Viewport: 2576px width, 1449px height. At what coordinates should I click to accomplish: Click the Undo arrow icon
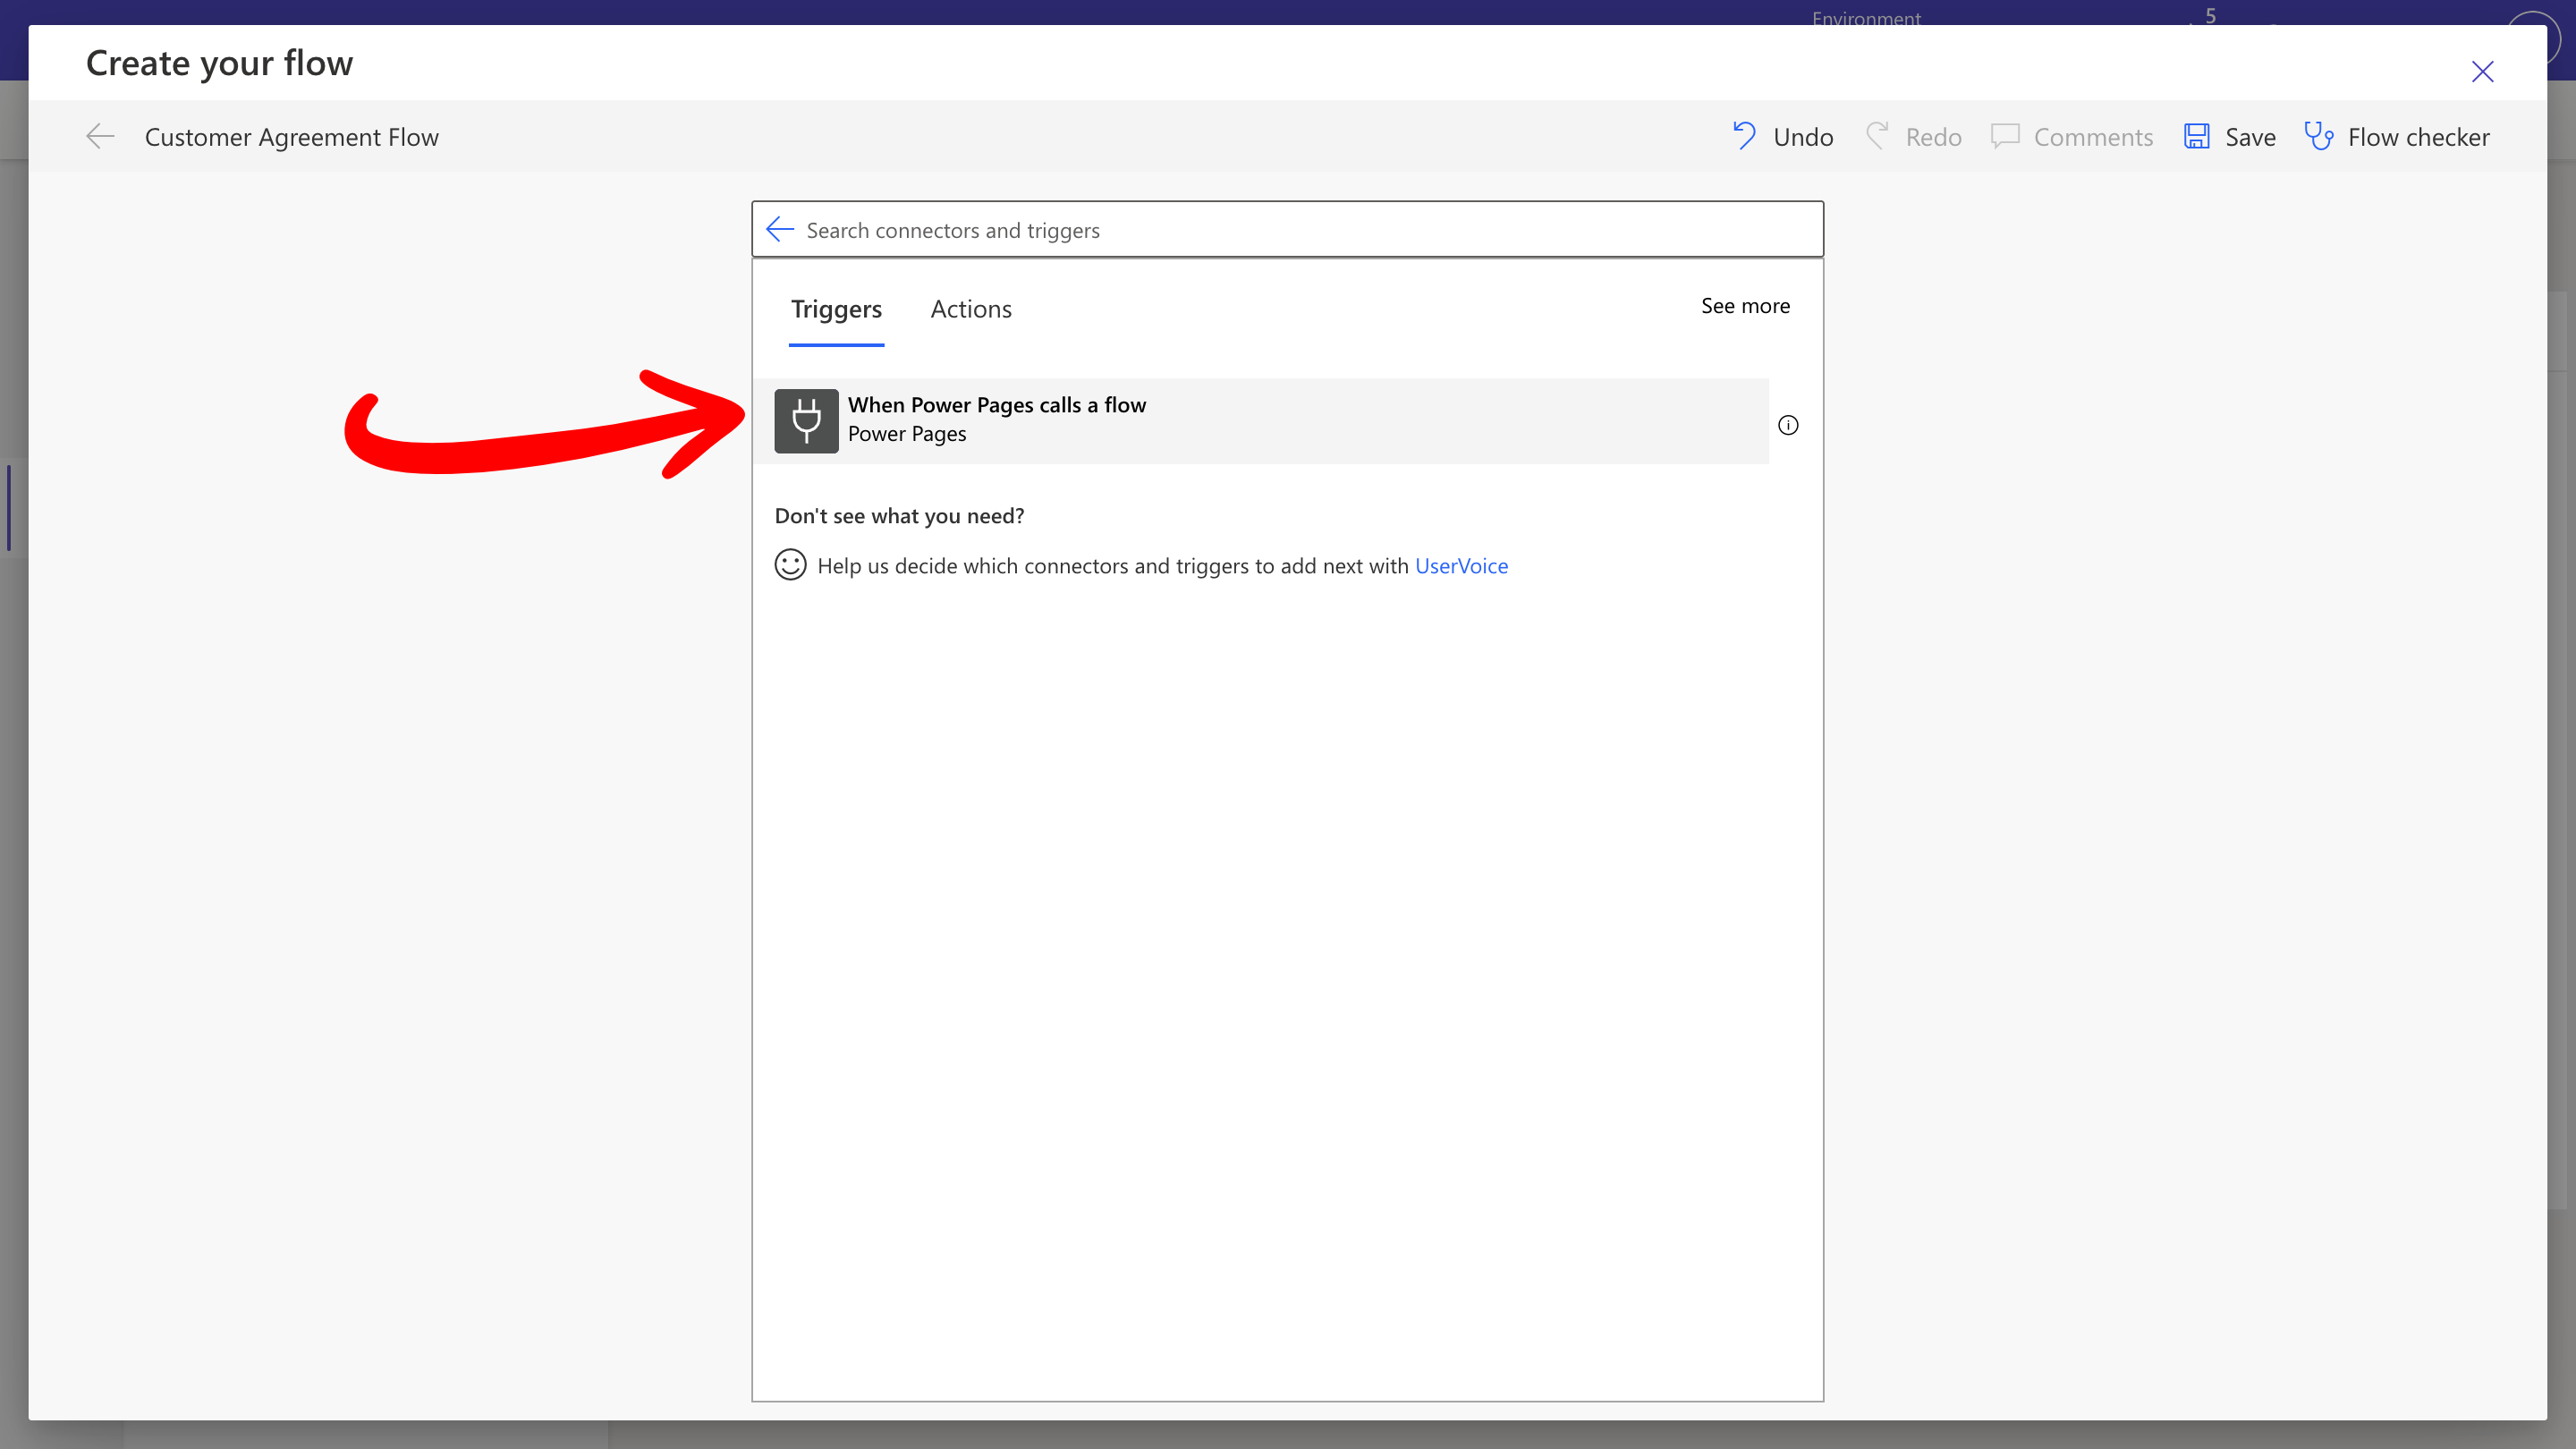click(1744, 136)
